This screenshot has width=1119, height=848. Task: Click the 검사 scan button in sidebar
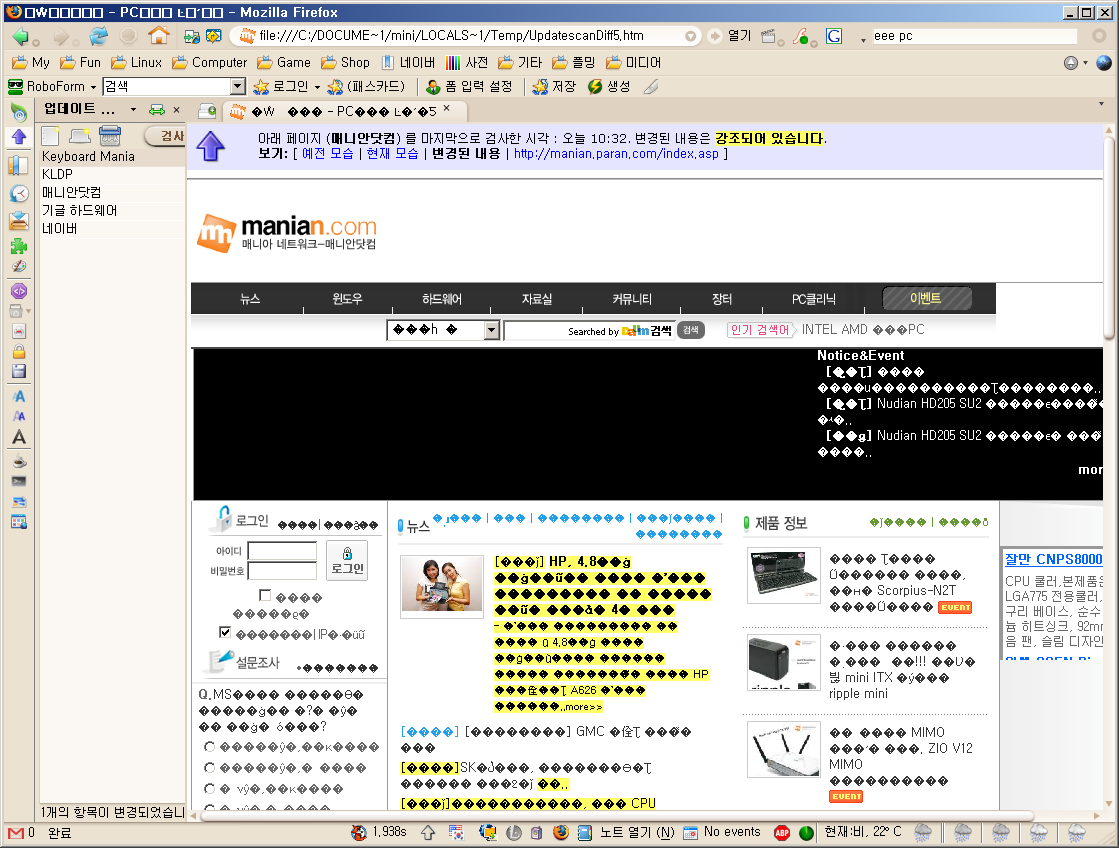click(x=167, y=136)
